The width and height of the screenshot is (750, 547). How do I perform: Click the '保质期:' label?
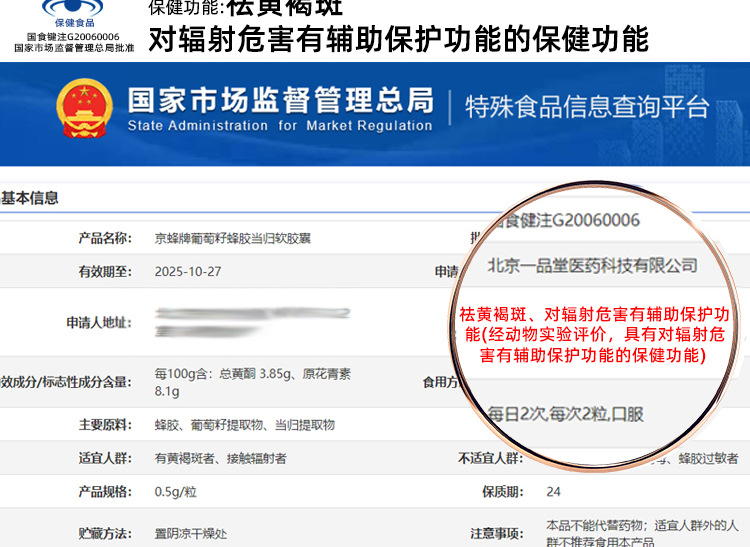pyautogui.click(x=503, y=492)
